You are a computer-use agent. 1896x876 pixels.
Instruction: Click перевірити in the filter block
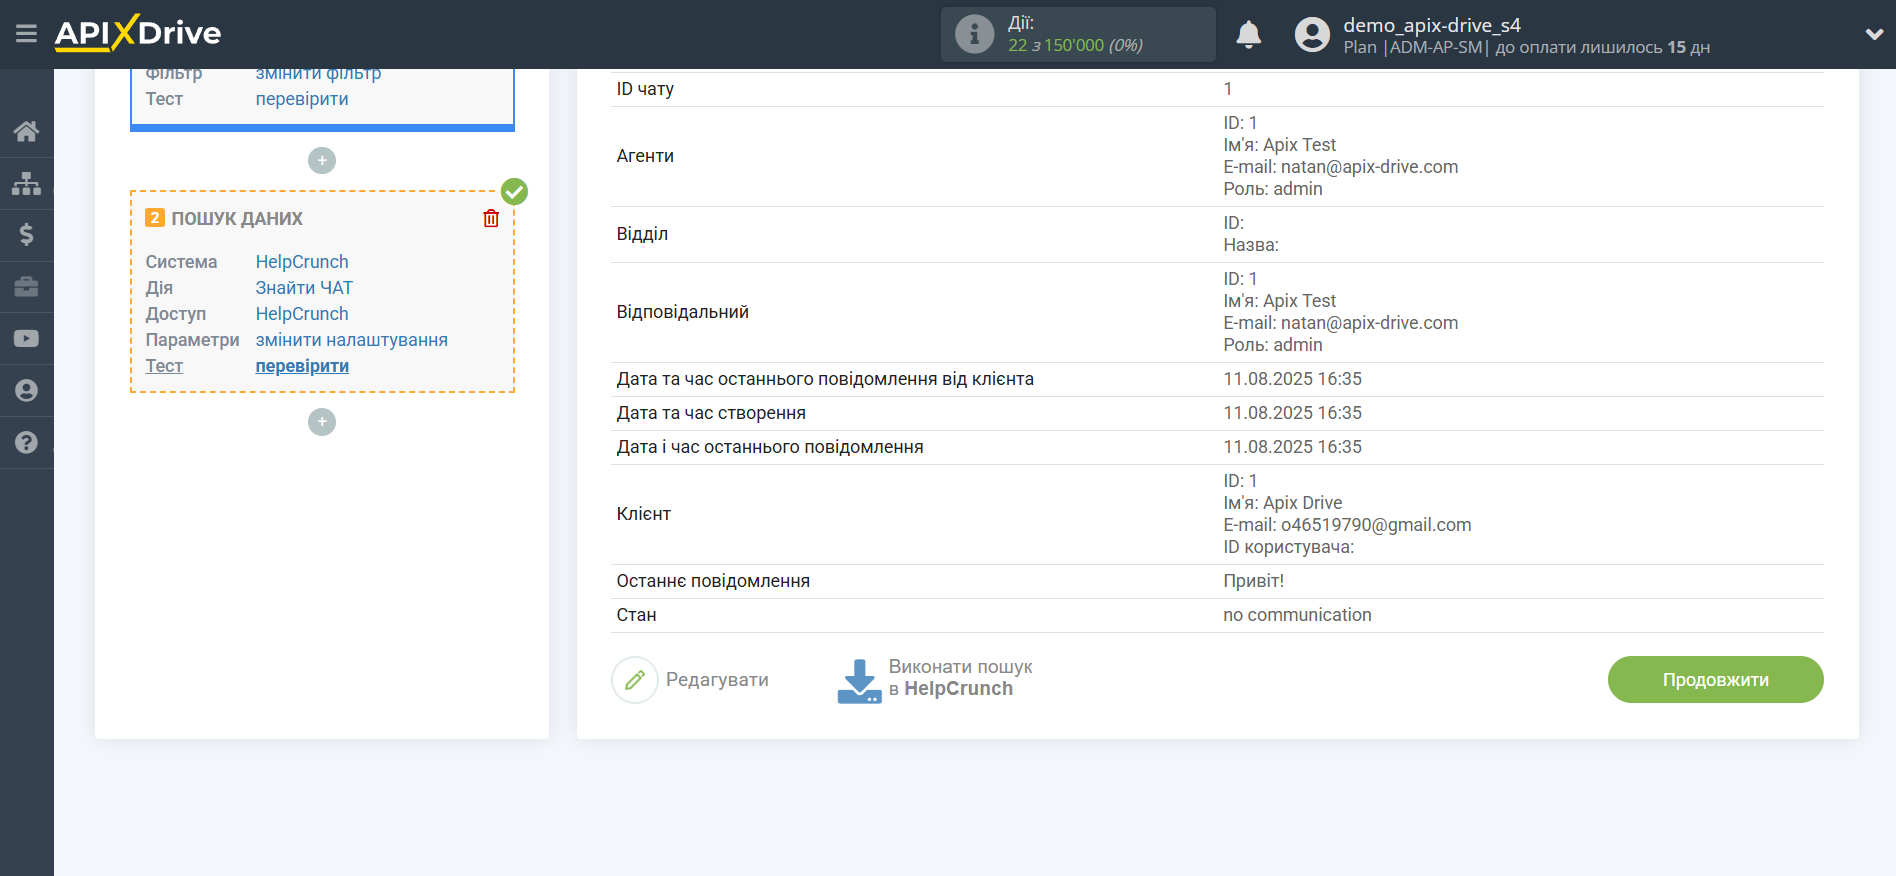(x=302, y=99)
